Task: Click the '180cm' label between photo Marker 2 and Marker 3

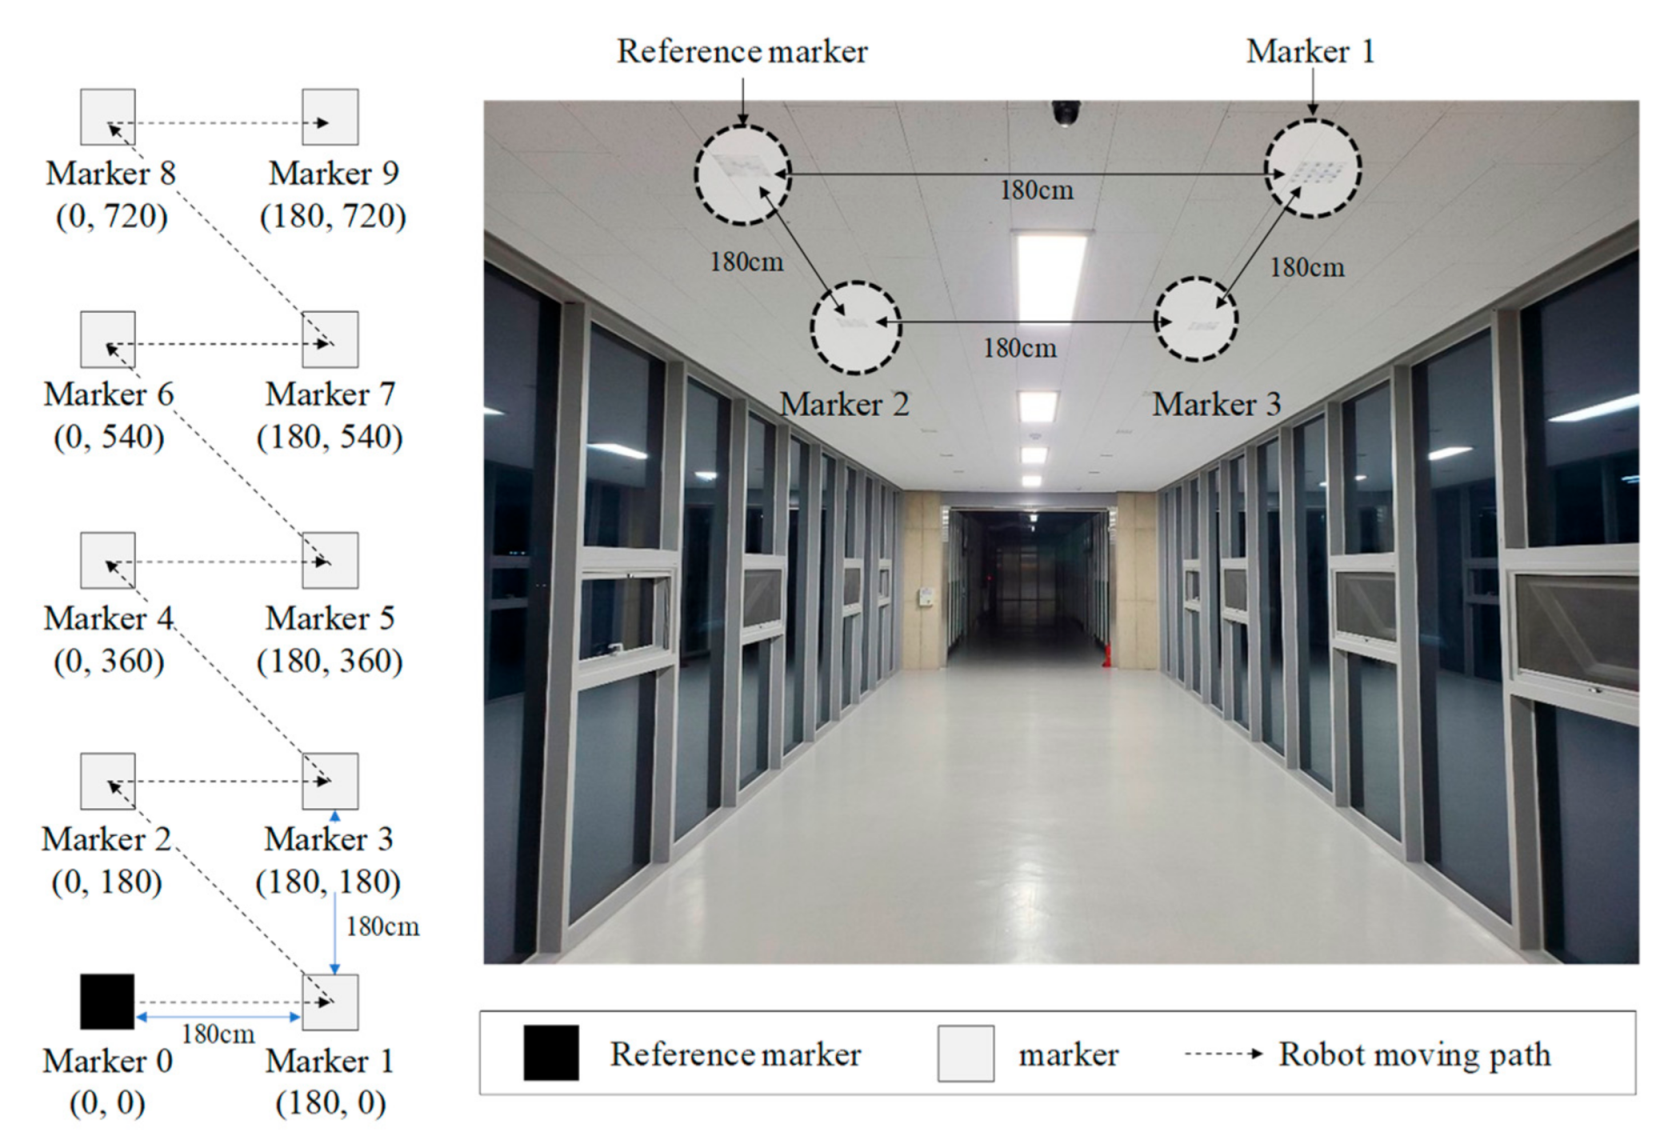Action: point(1020,348)
